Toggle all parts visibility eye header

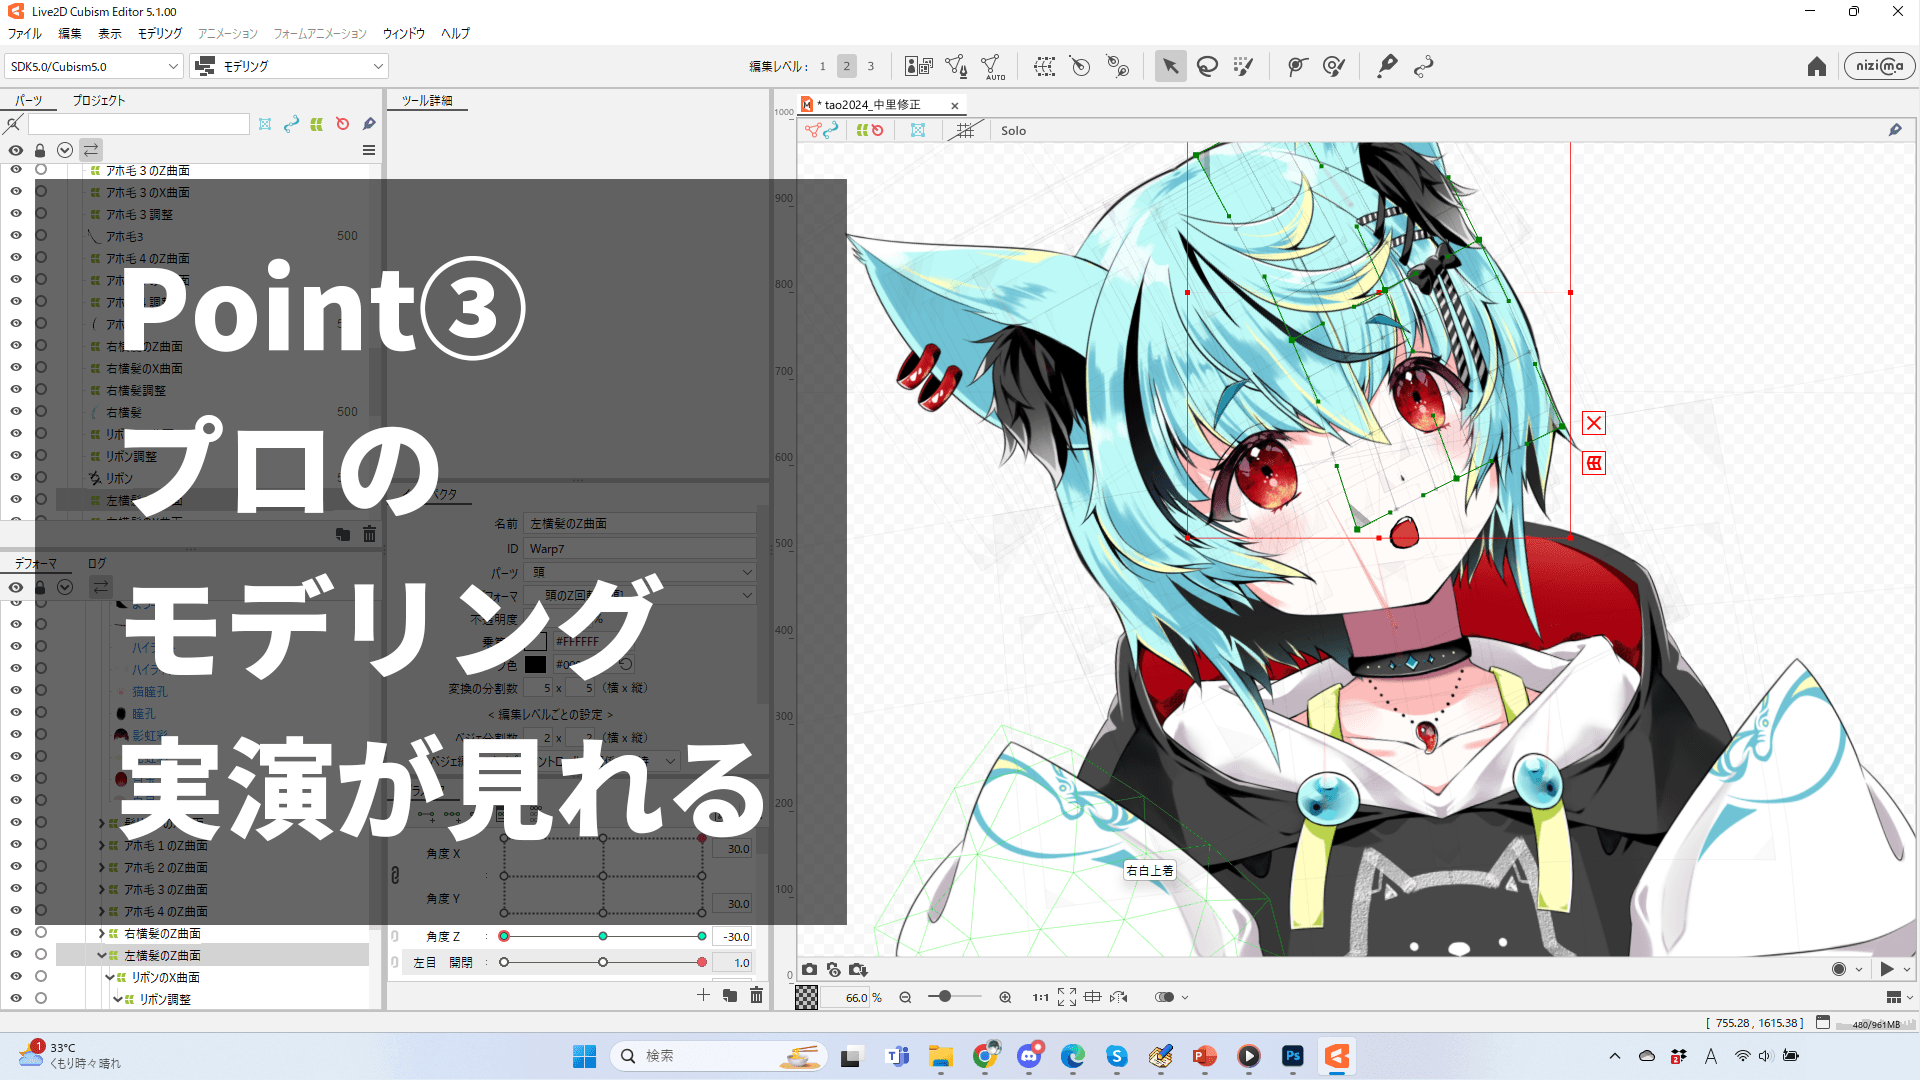(16, 150)
